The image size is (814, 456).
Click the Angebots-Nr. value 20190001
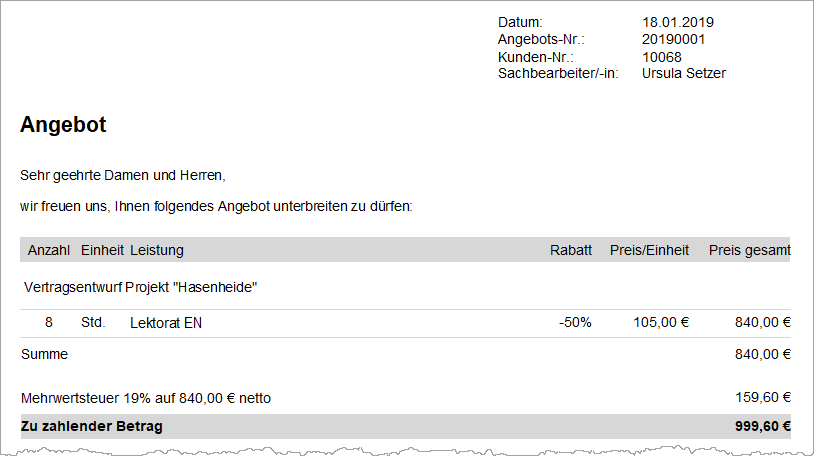(673, 39)
